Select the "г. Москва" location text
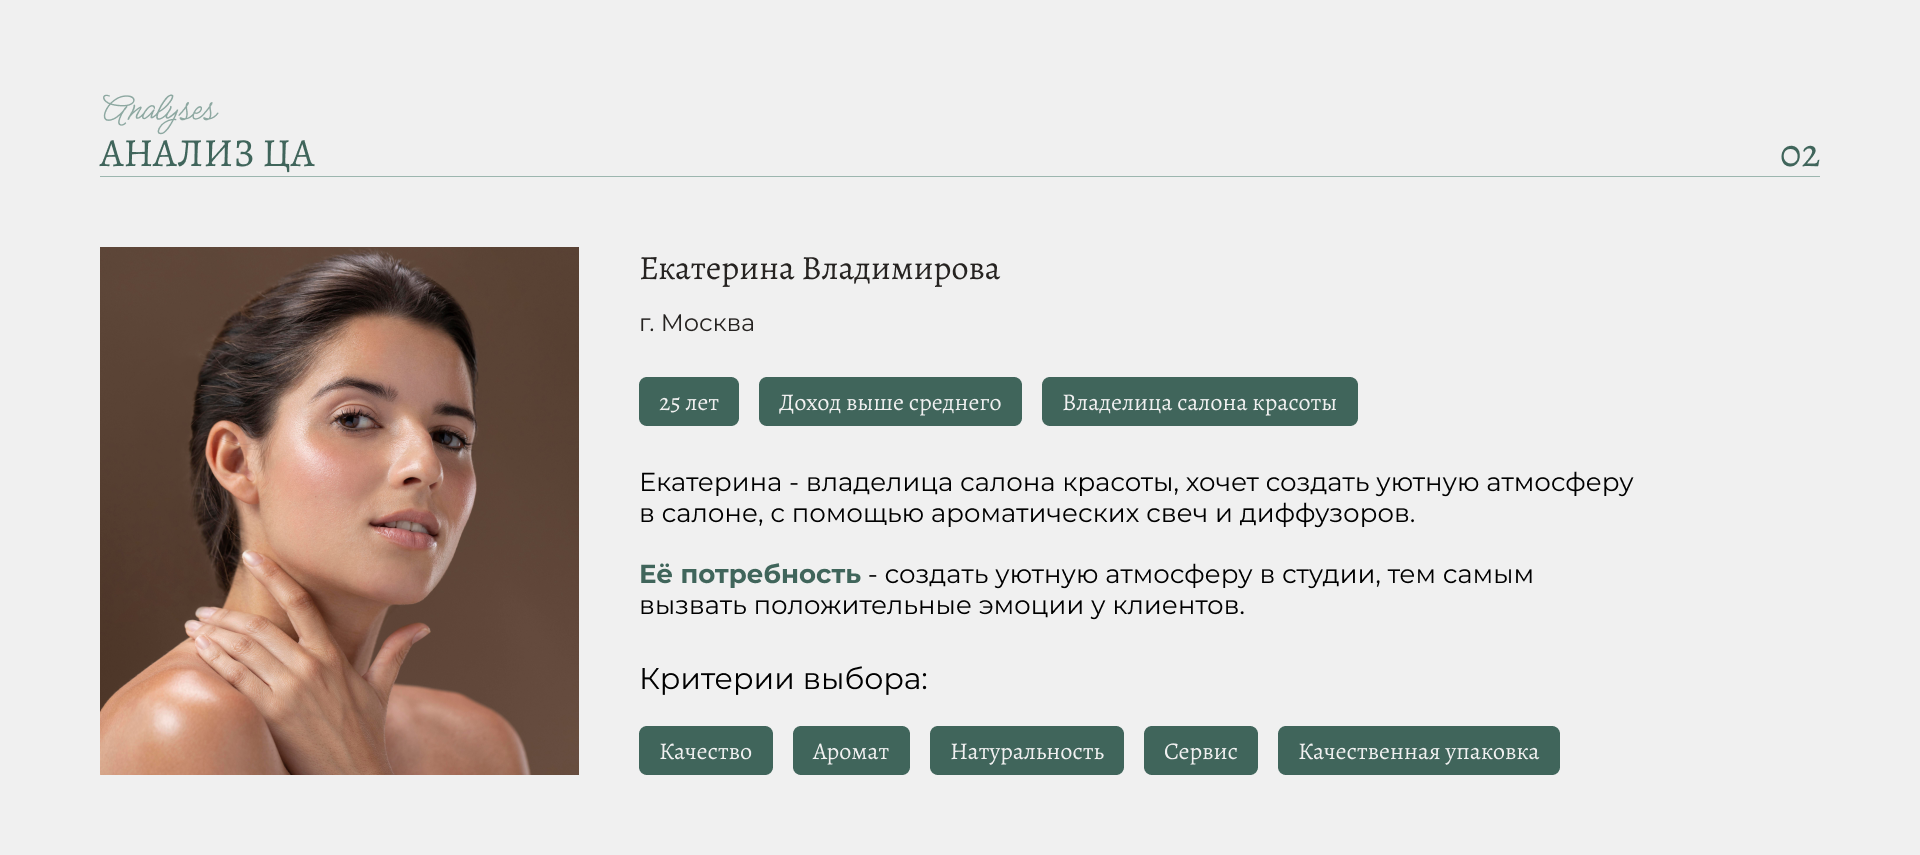 [697, 323]
